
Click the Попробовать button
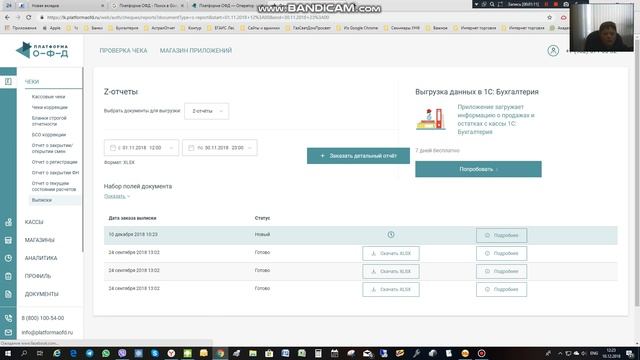pyautogui.click(x=478, y=169)
